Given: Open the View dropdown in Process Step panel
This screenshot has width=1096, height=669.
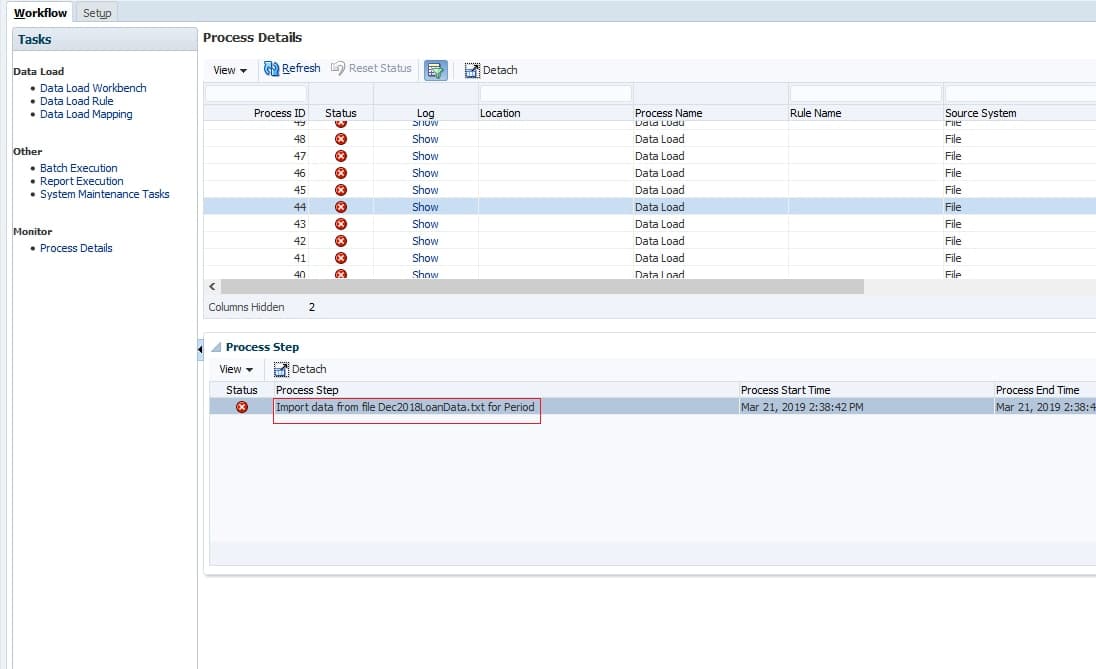Looking at the screenshot, I should click(235, 369).
